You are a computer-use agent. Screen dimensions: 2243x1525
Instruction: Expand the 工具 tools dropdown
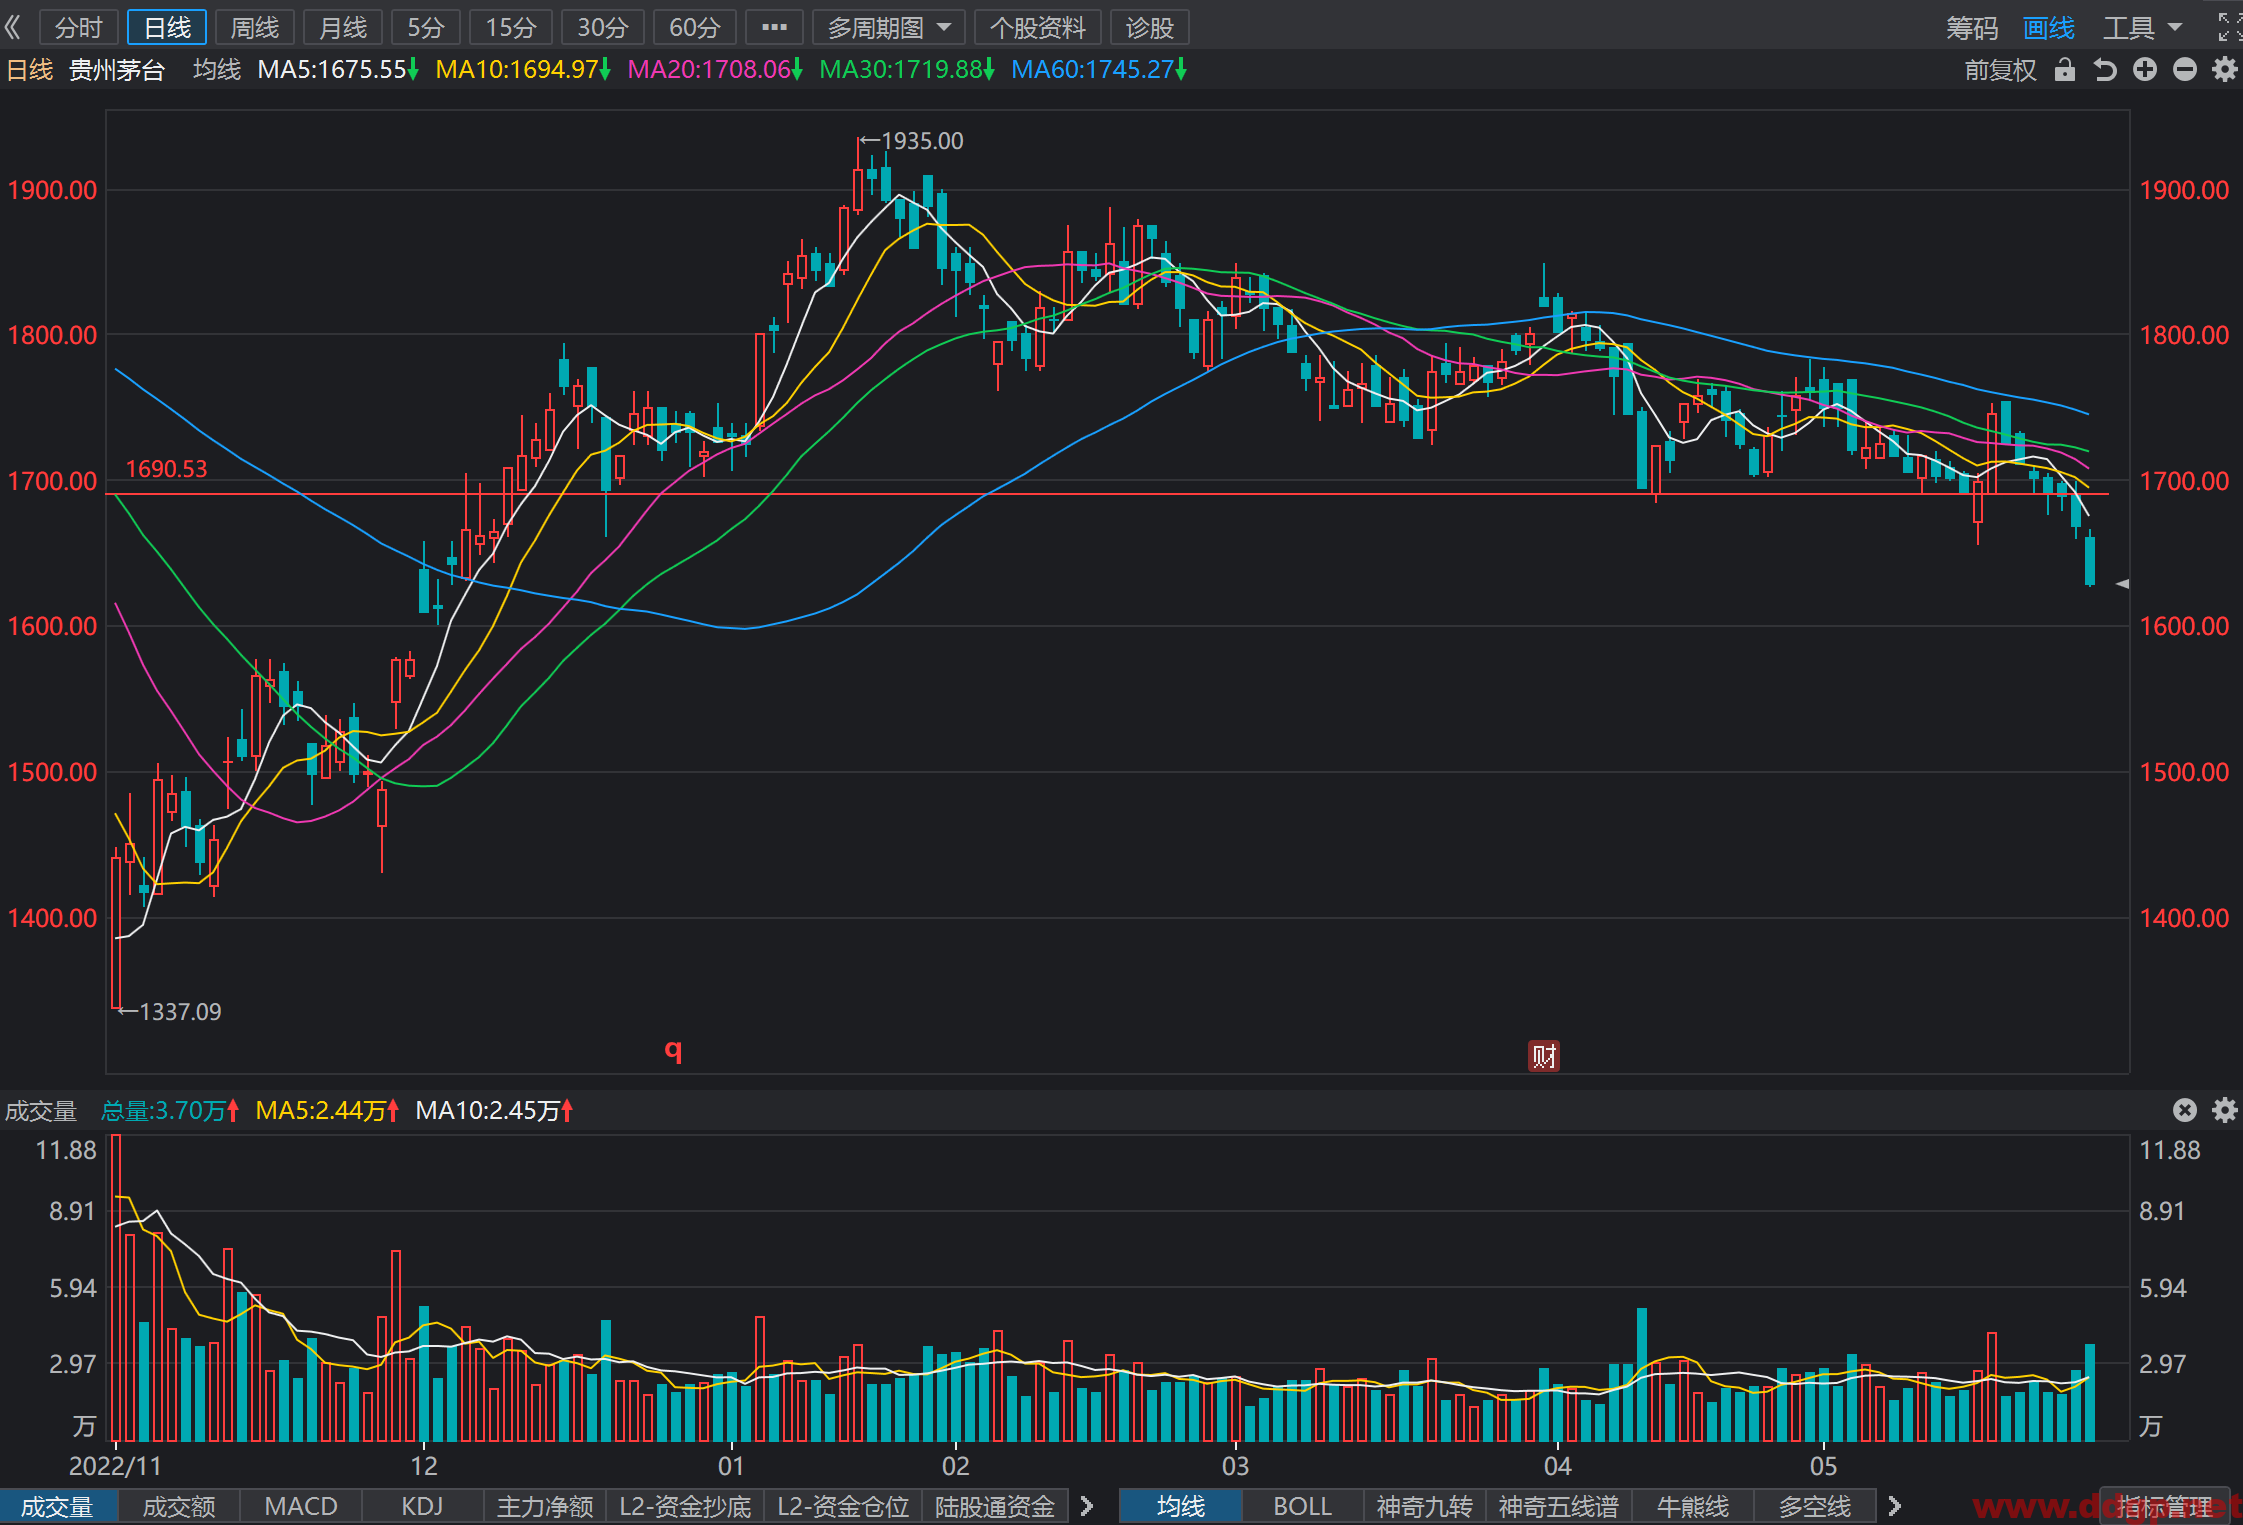tap(2143, 27)
